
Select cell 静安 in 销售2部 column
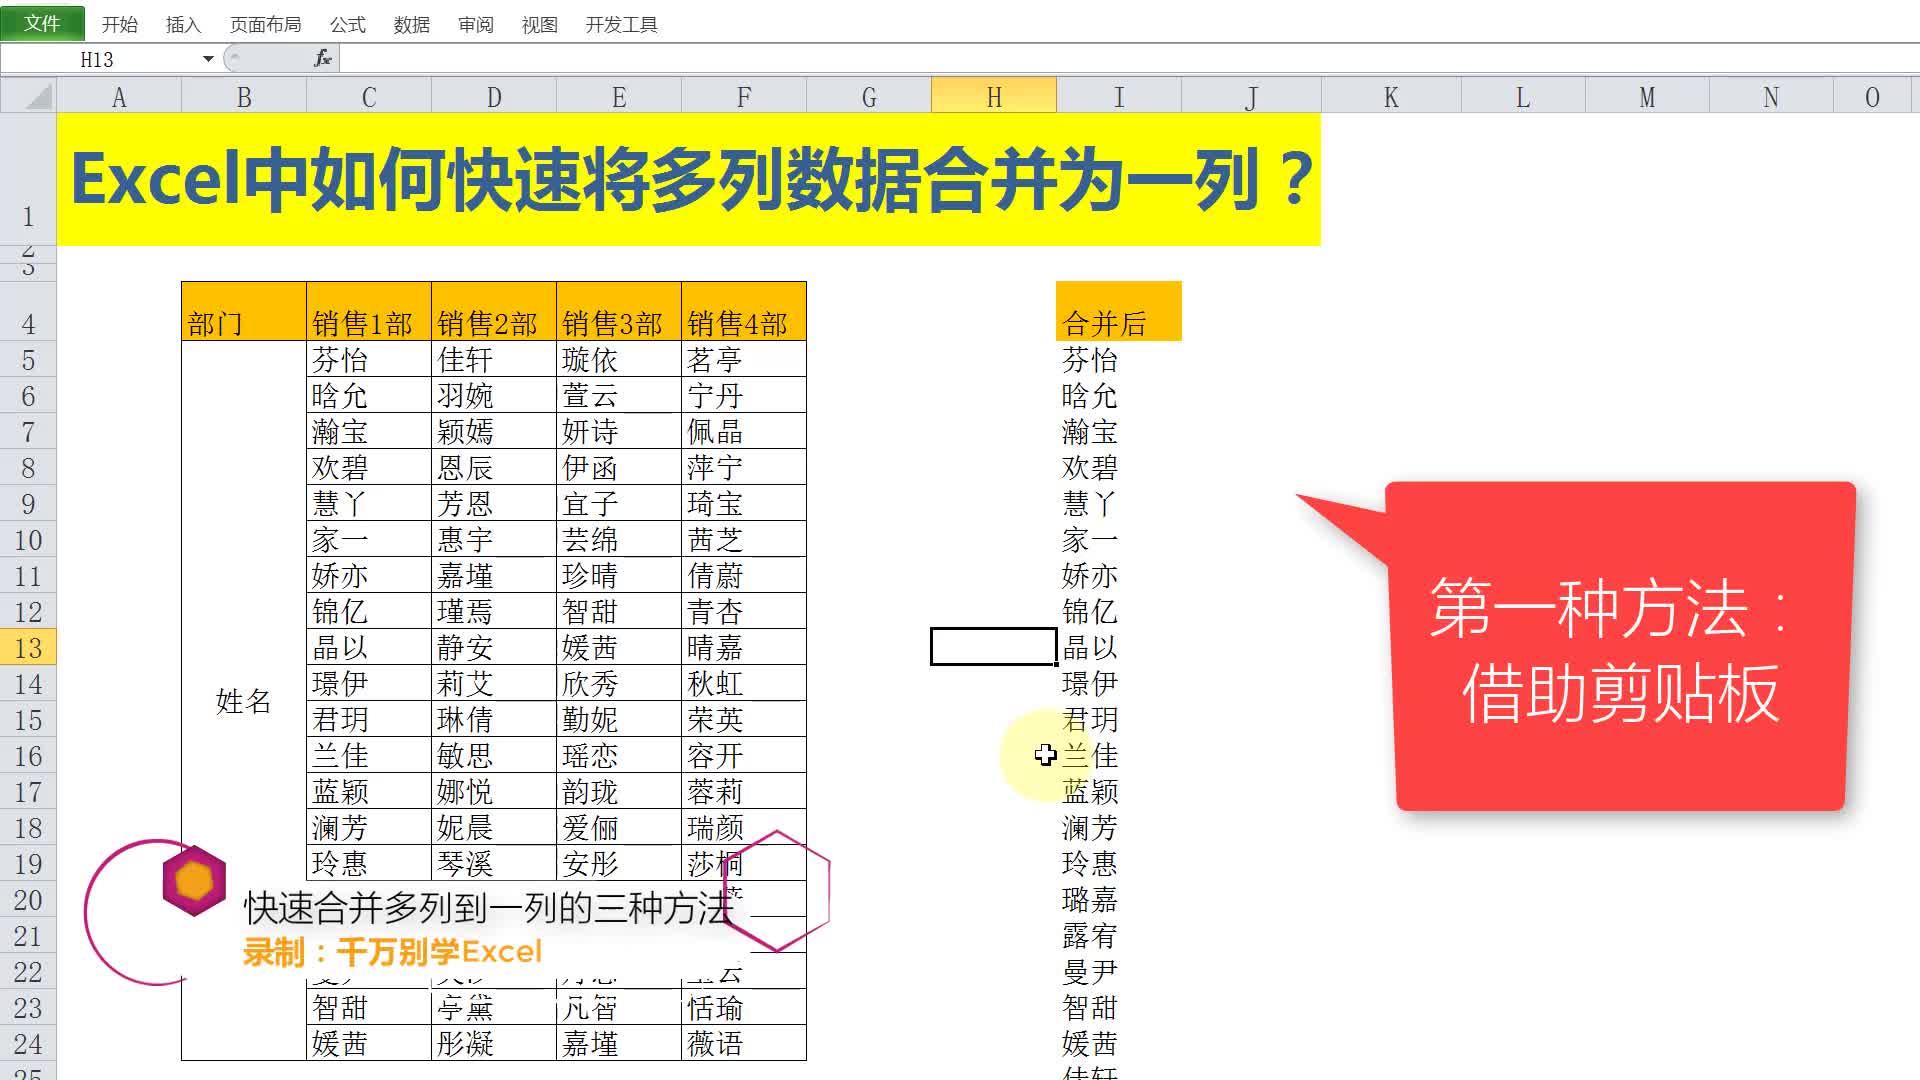tap(494, 648)
